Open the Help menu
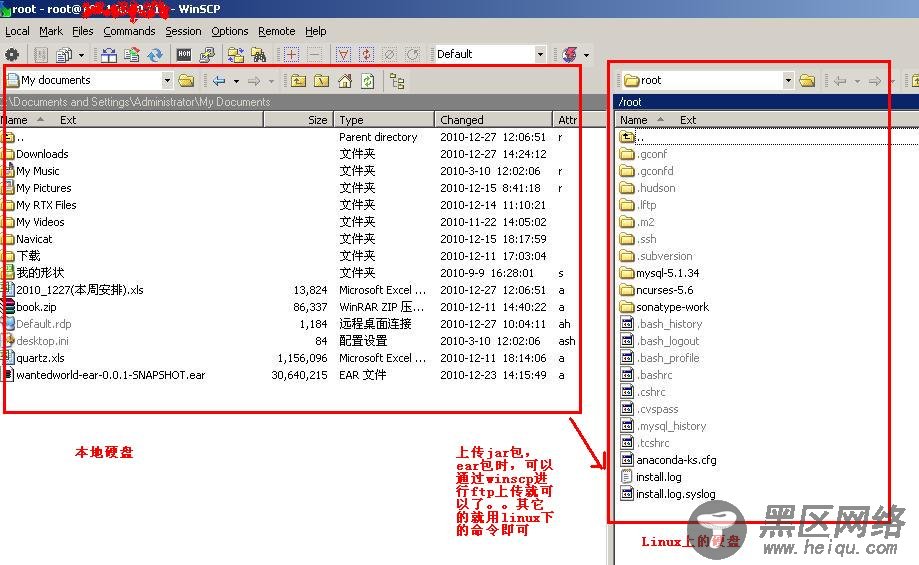The height and width of the screenshot is (565, 919). click(x=315, y=31)
